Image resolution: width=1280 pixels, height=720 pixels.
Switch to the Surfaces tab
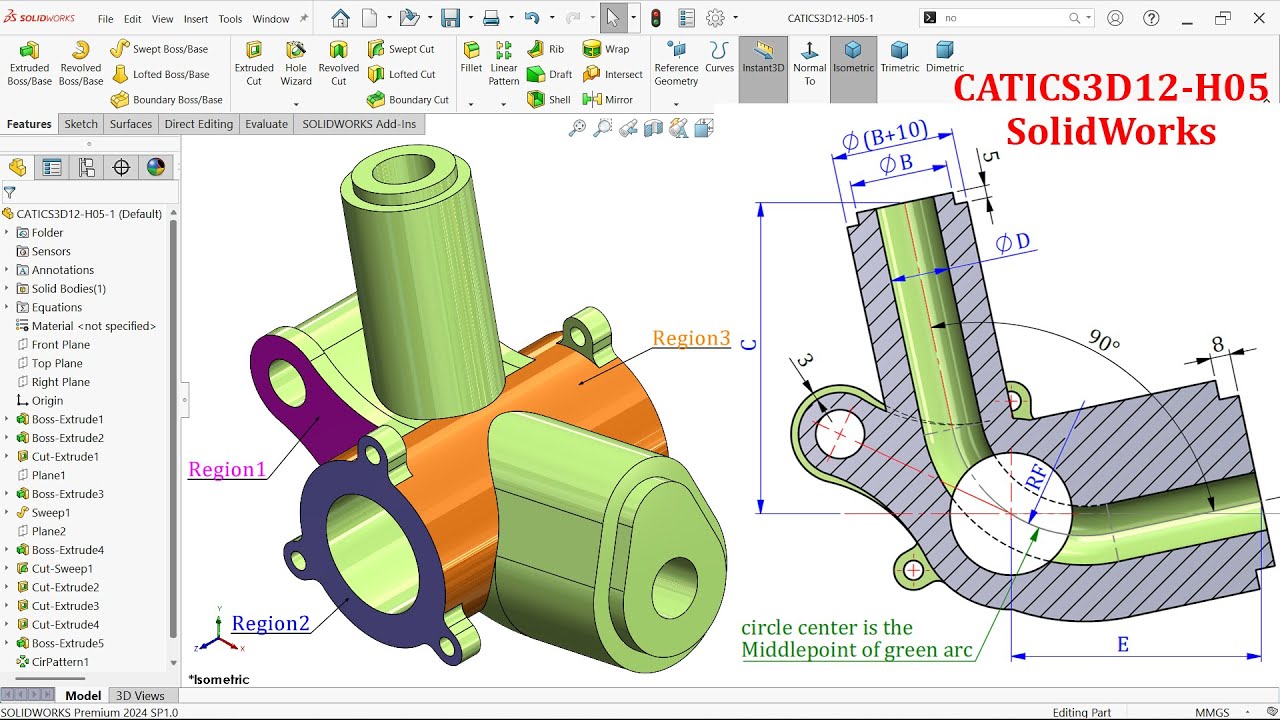pyautogui.click(x=131, y=124)
